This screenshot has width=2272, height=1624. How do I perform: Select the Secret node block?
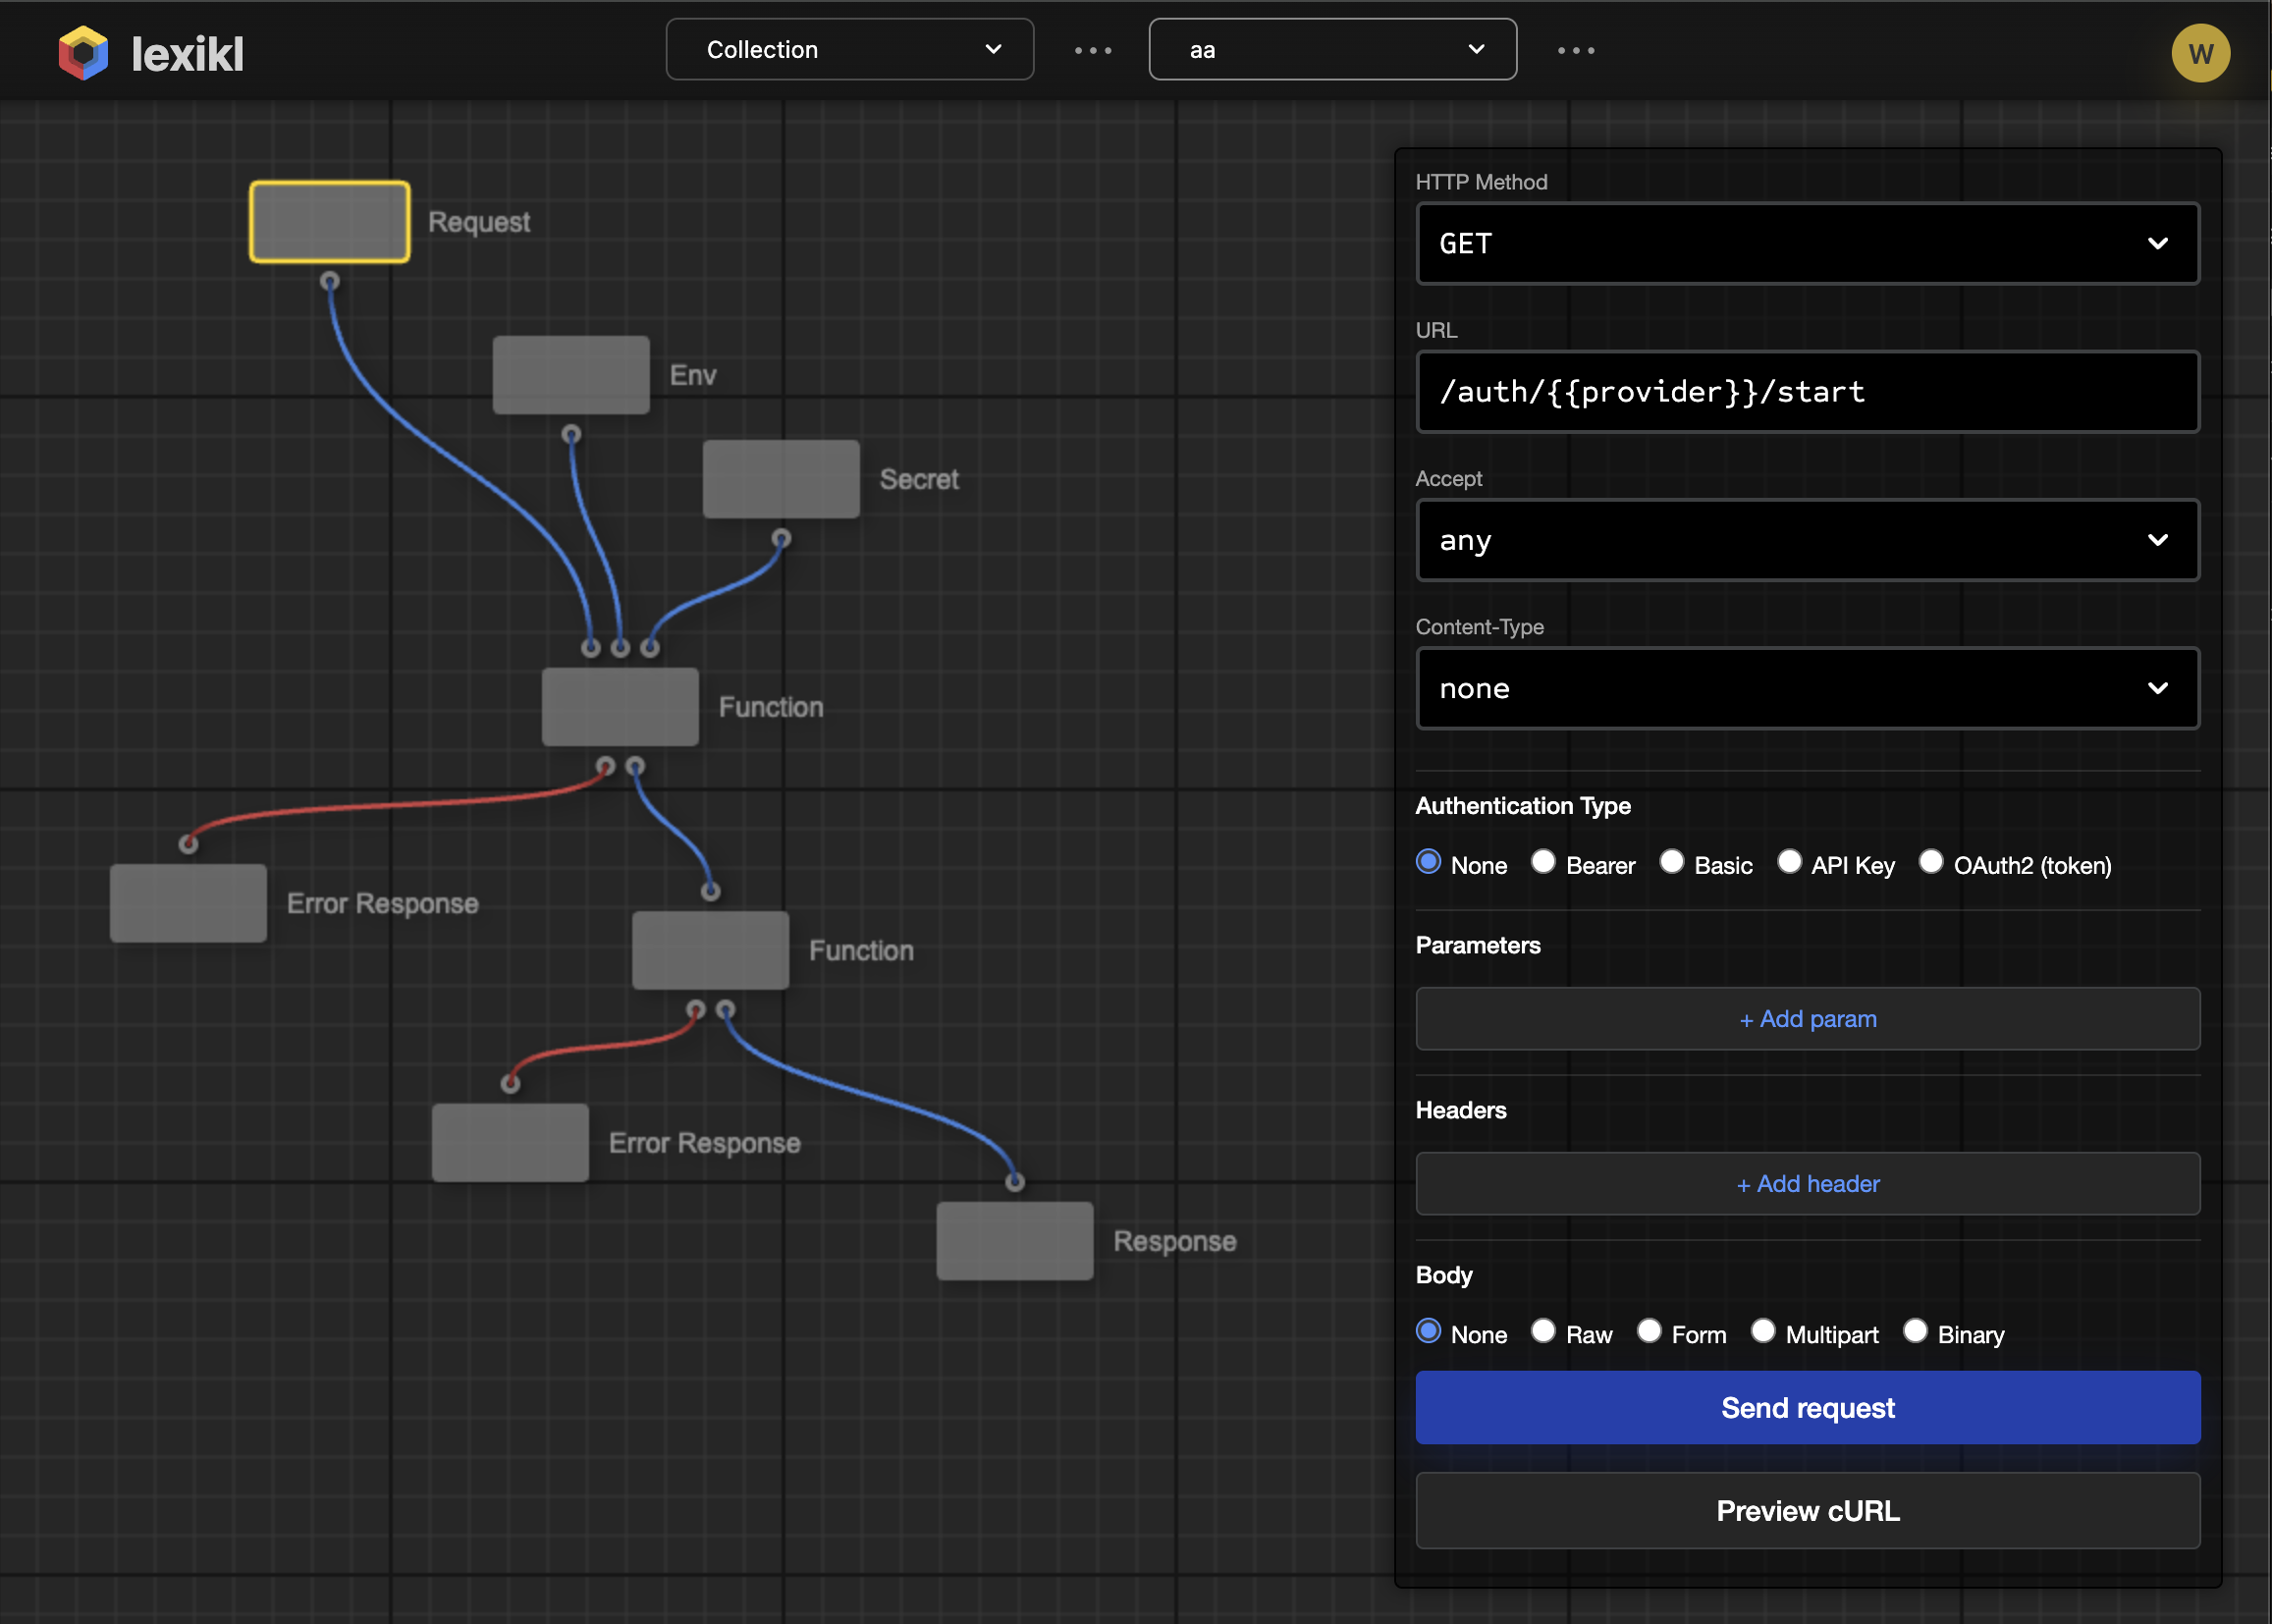coord(781,479)
